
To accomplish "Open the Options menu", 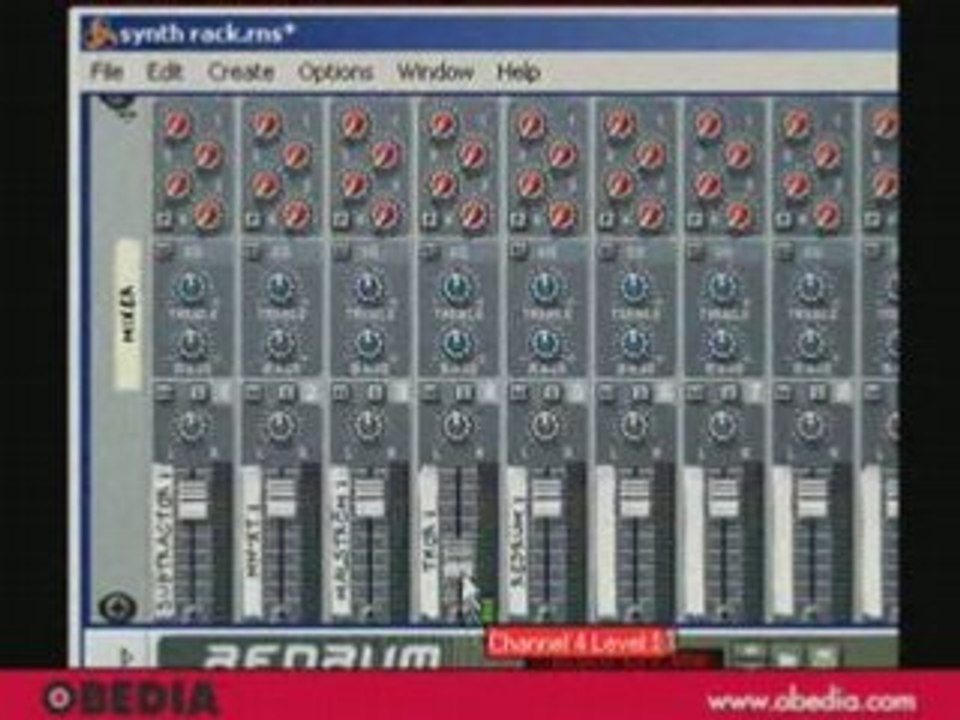I will pyautogui.click(x=335, y=72).
